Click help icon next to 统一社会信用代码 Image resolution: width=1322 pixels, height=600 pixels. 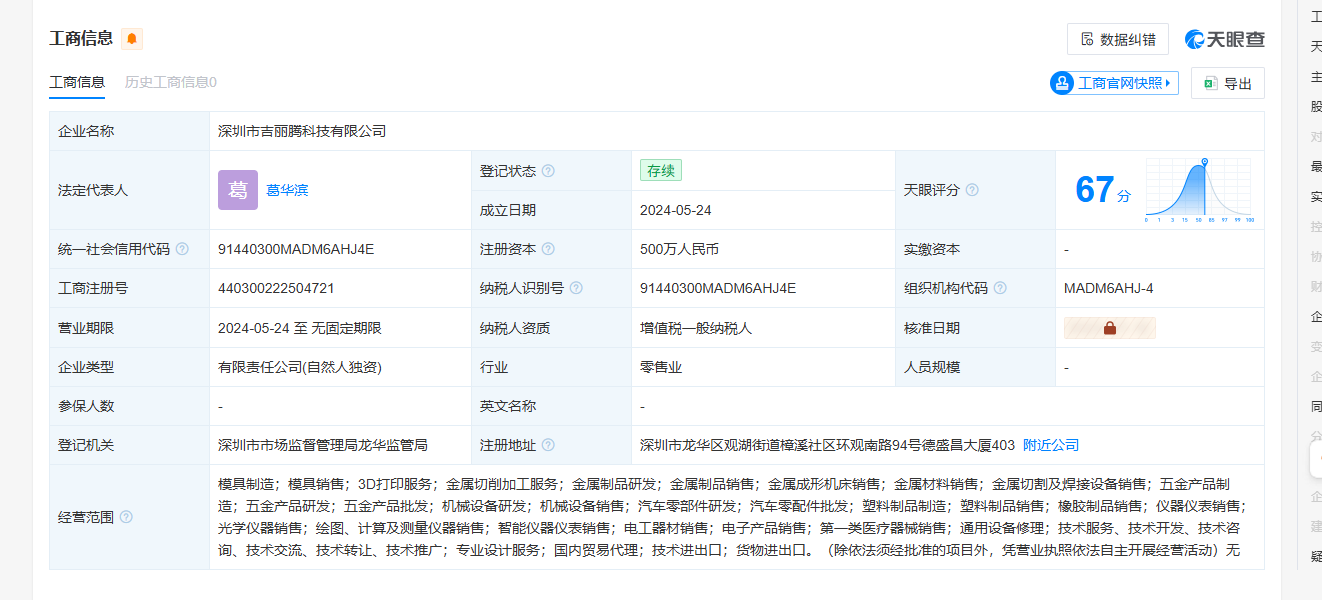click(x=182, y=249)
